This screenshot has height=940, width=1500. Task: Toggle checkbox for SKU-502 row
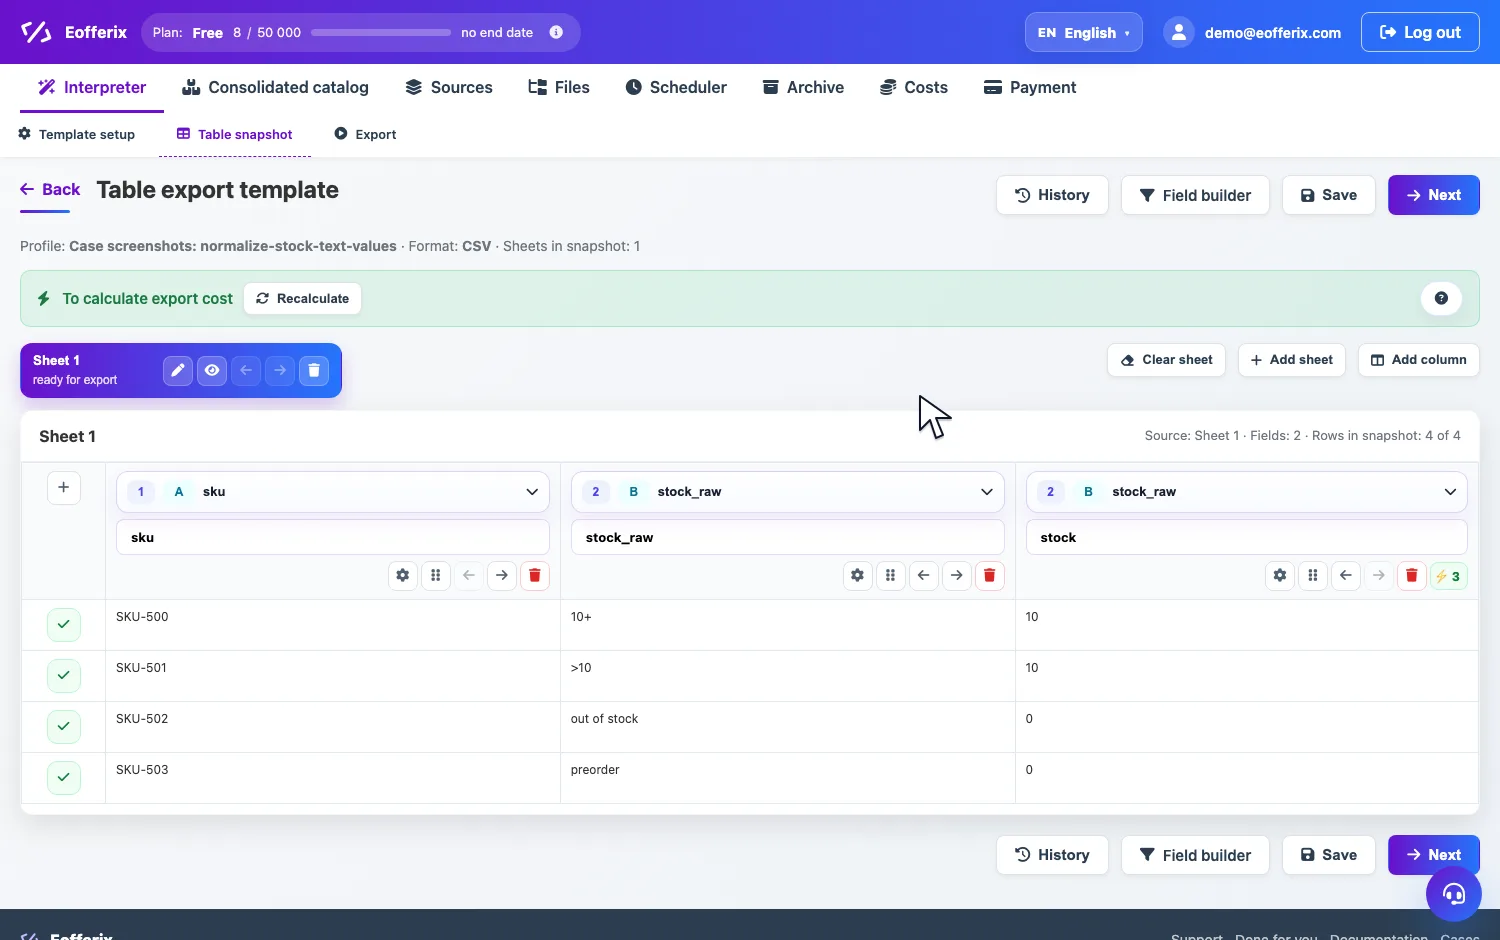[x=63, y=726]
